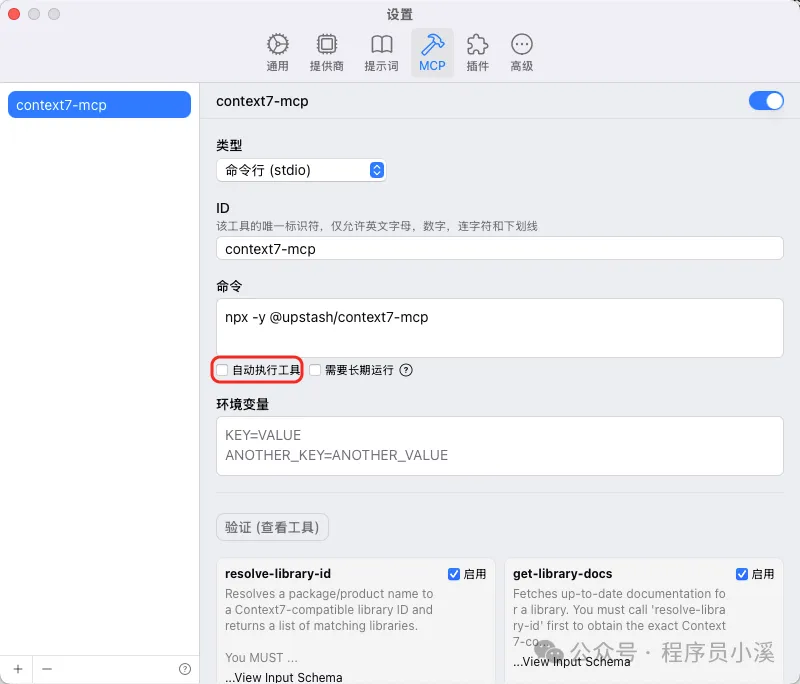800x684 pixels.
Task: Enable the 自动执行工具 checkbox
Action: click(x=221, y=370)
